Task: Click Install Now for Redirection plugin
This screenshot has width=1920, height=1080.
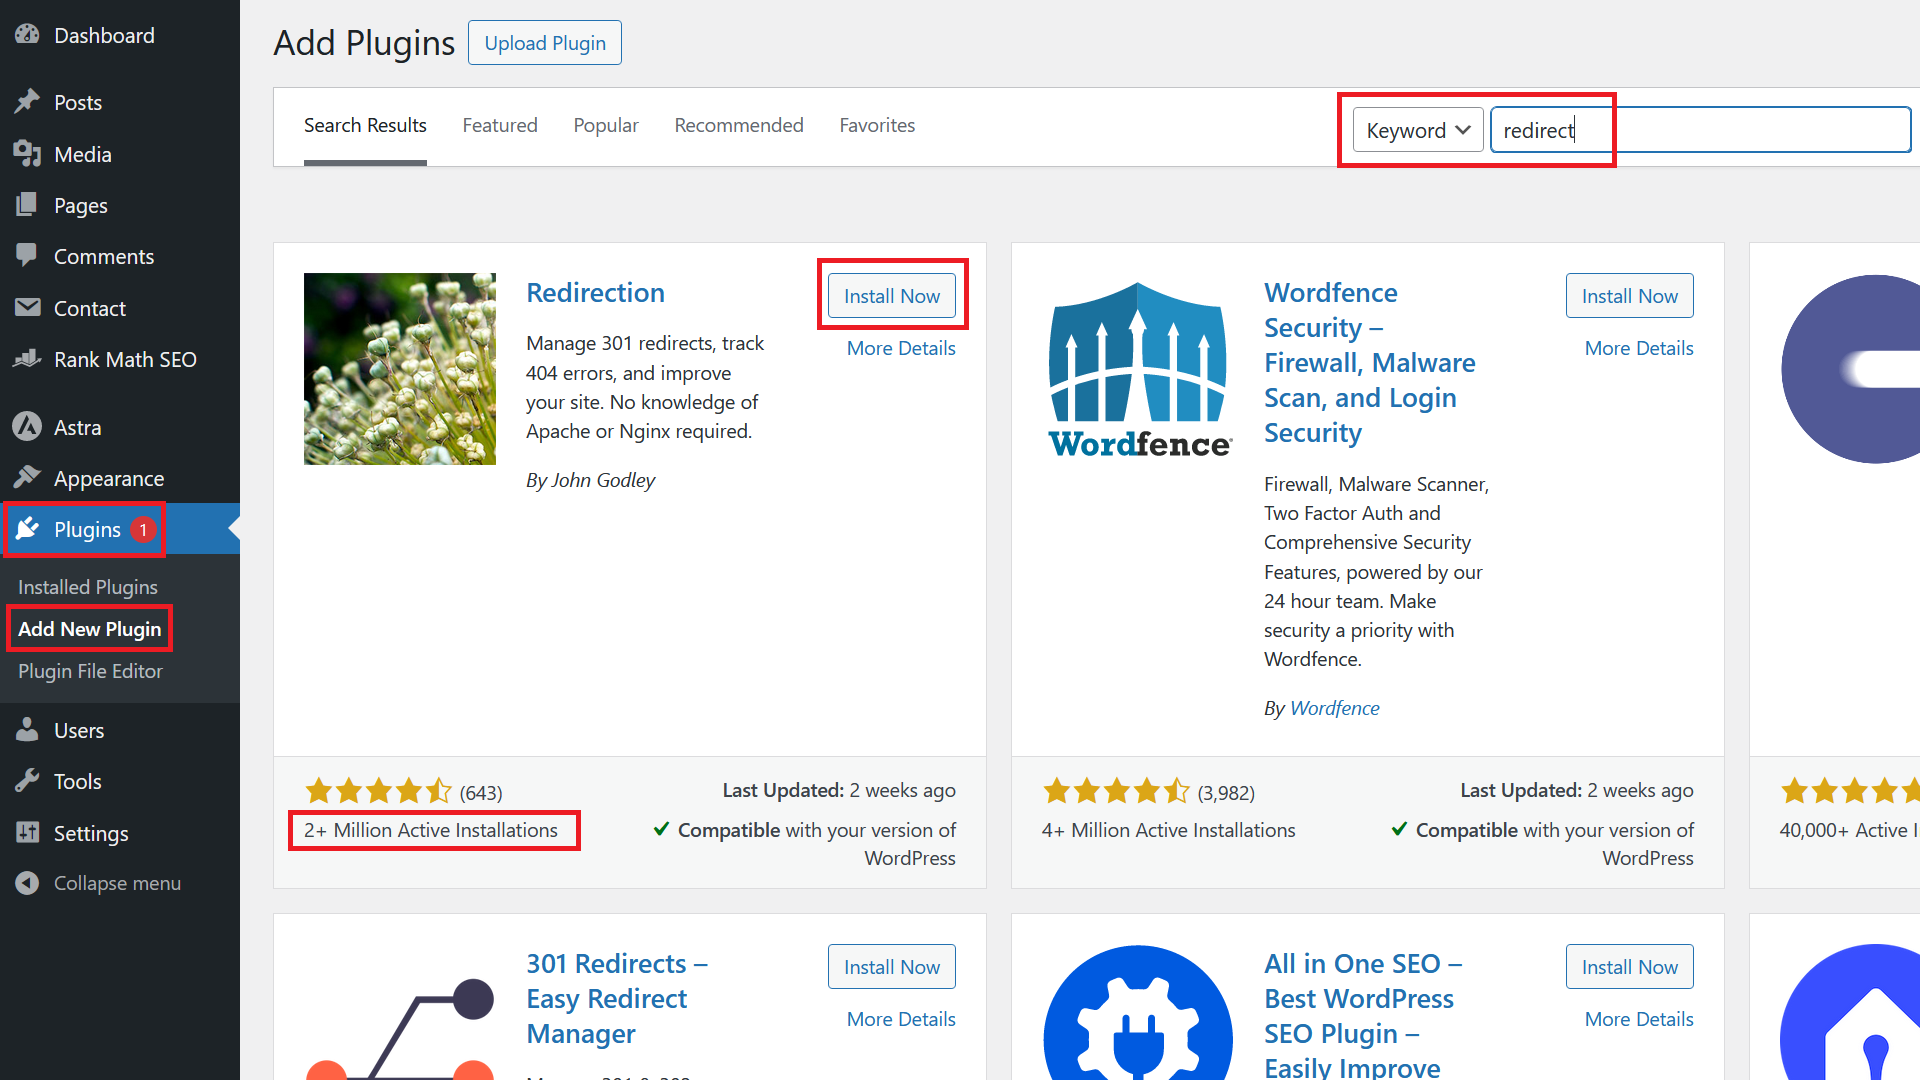Action: pyautogui.click(x=891, y=295)
